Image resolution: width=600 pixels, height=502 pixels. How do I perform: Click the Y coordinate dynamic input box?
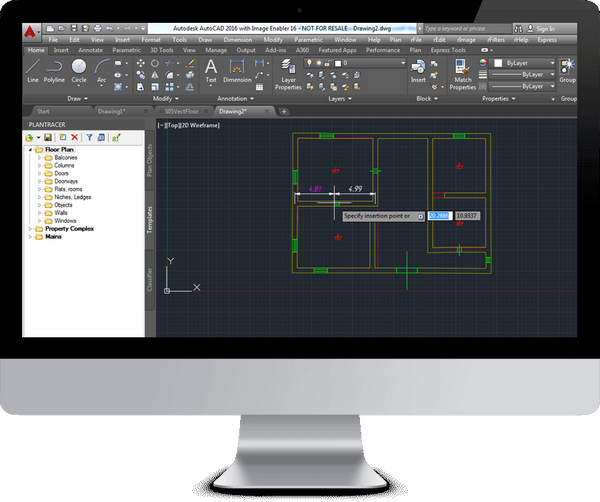pyautogui.click(x=467, y=216)
